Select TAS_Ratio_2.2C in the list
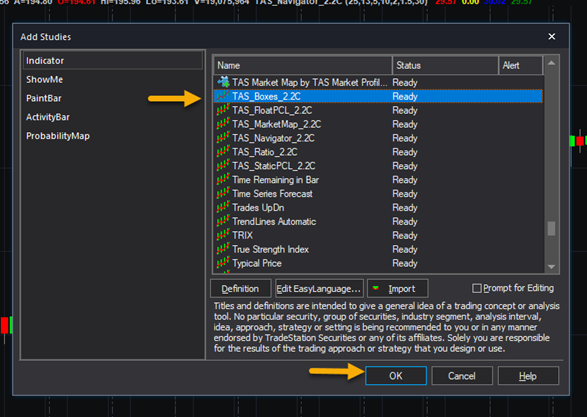Image resolution: width=587 pixels, height=417 pixels. click(x=378, y=152)
